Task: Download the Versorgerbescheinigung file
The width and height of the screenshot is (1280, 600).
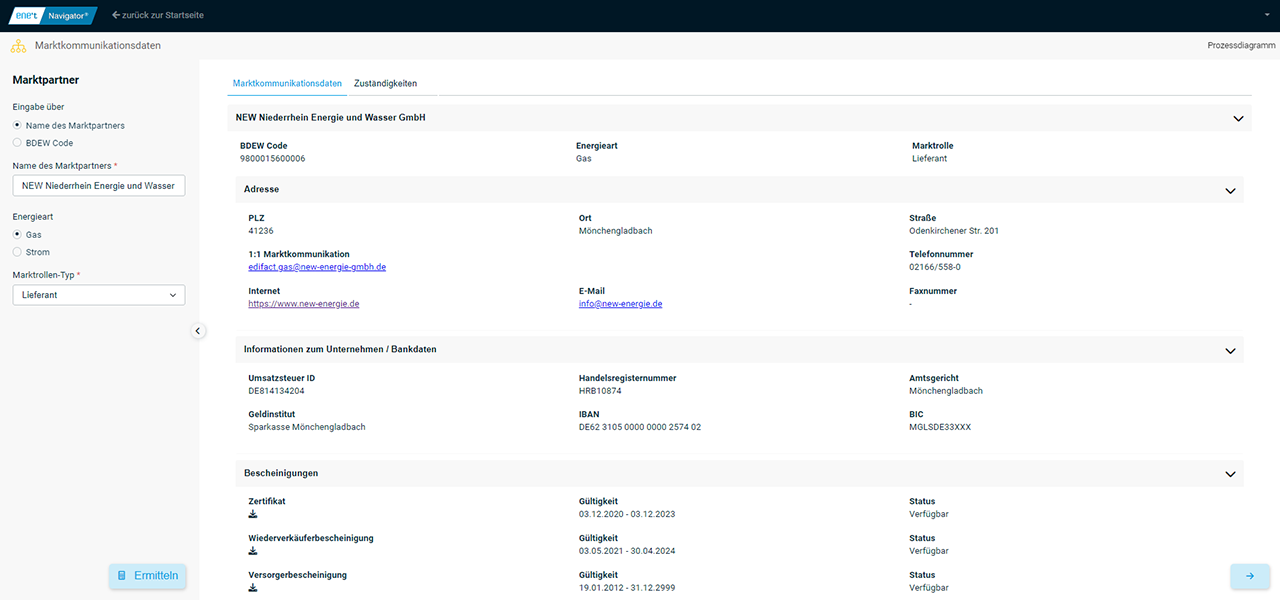Action: [x=253, y=588]
